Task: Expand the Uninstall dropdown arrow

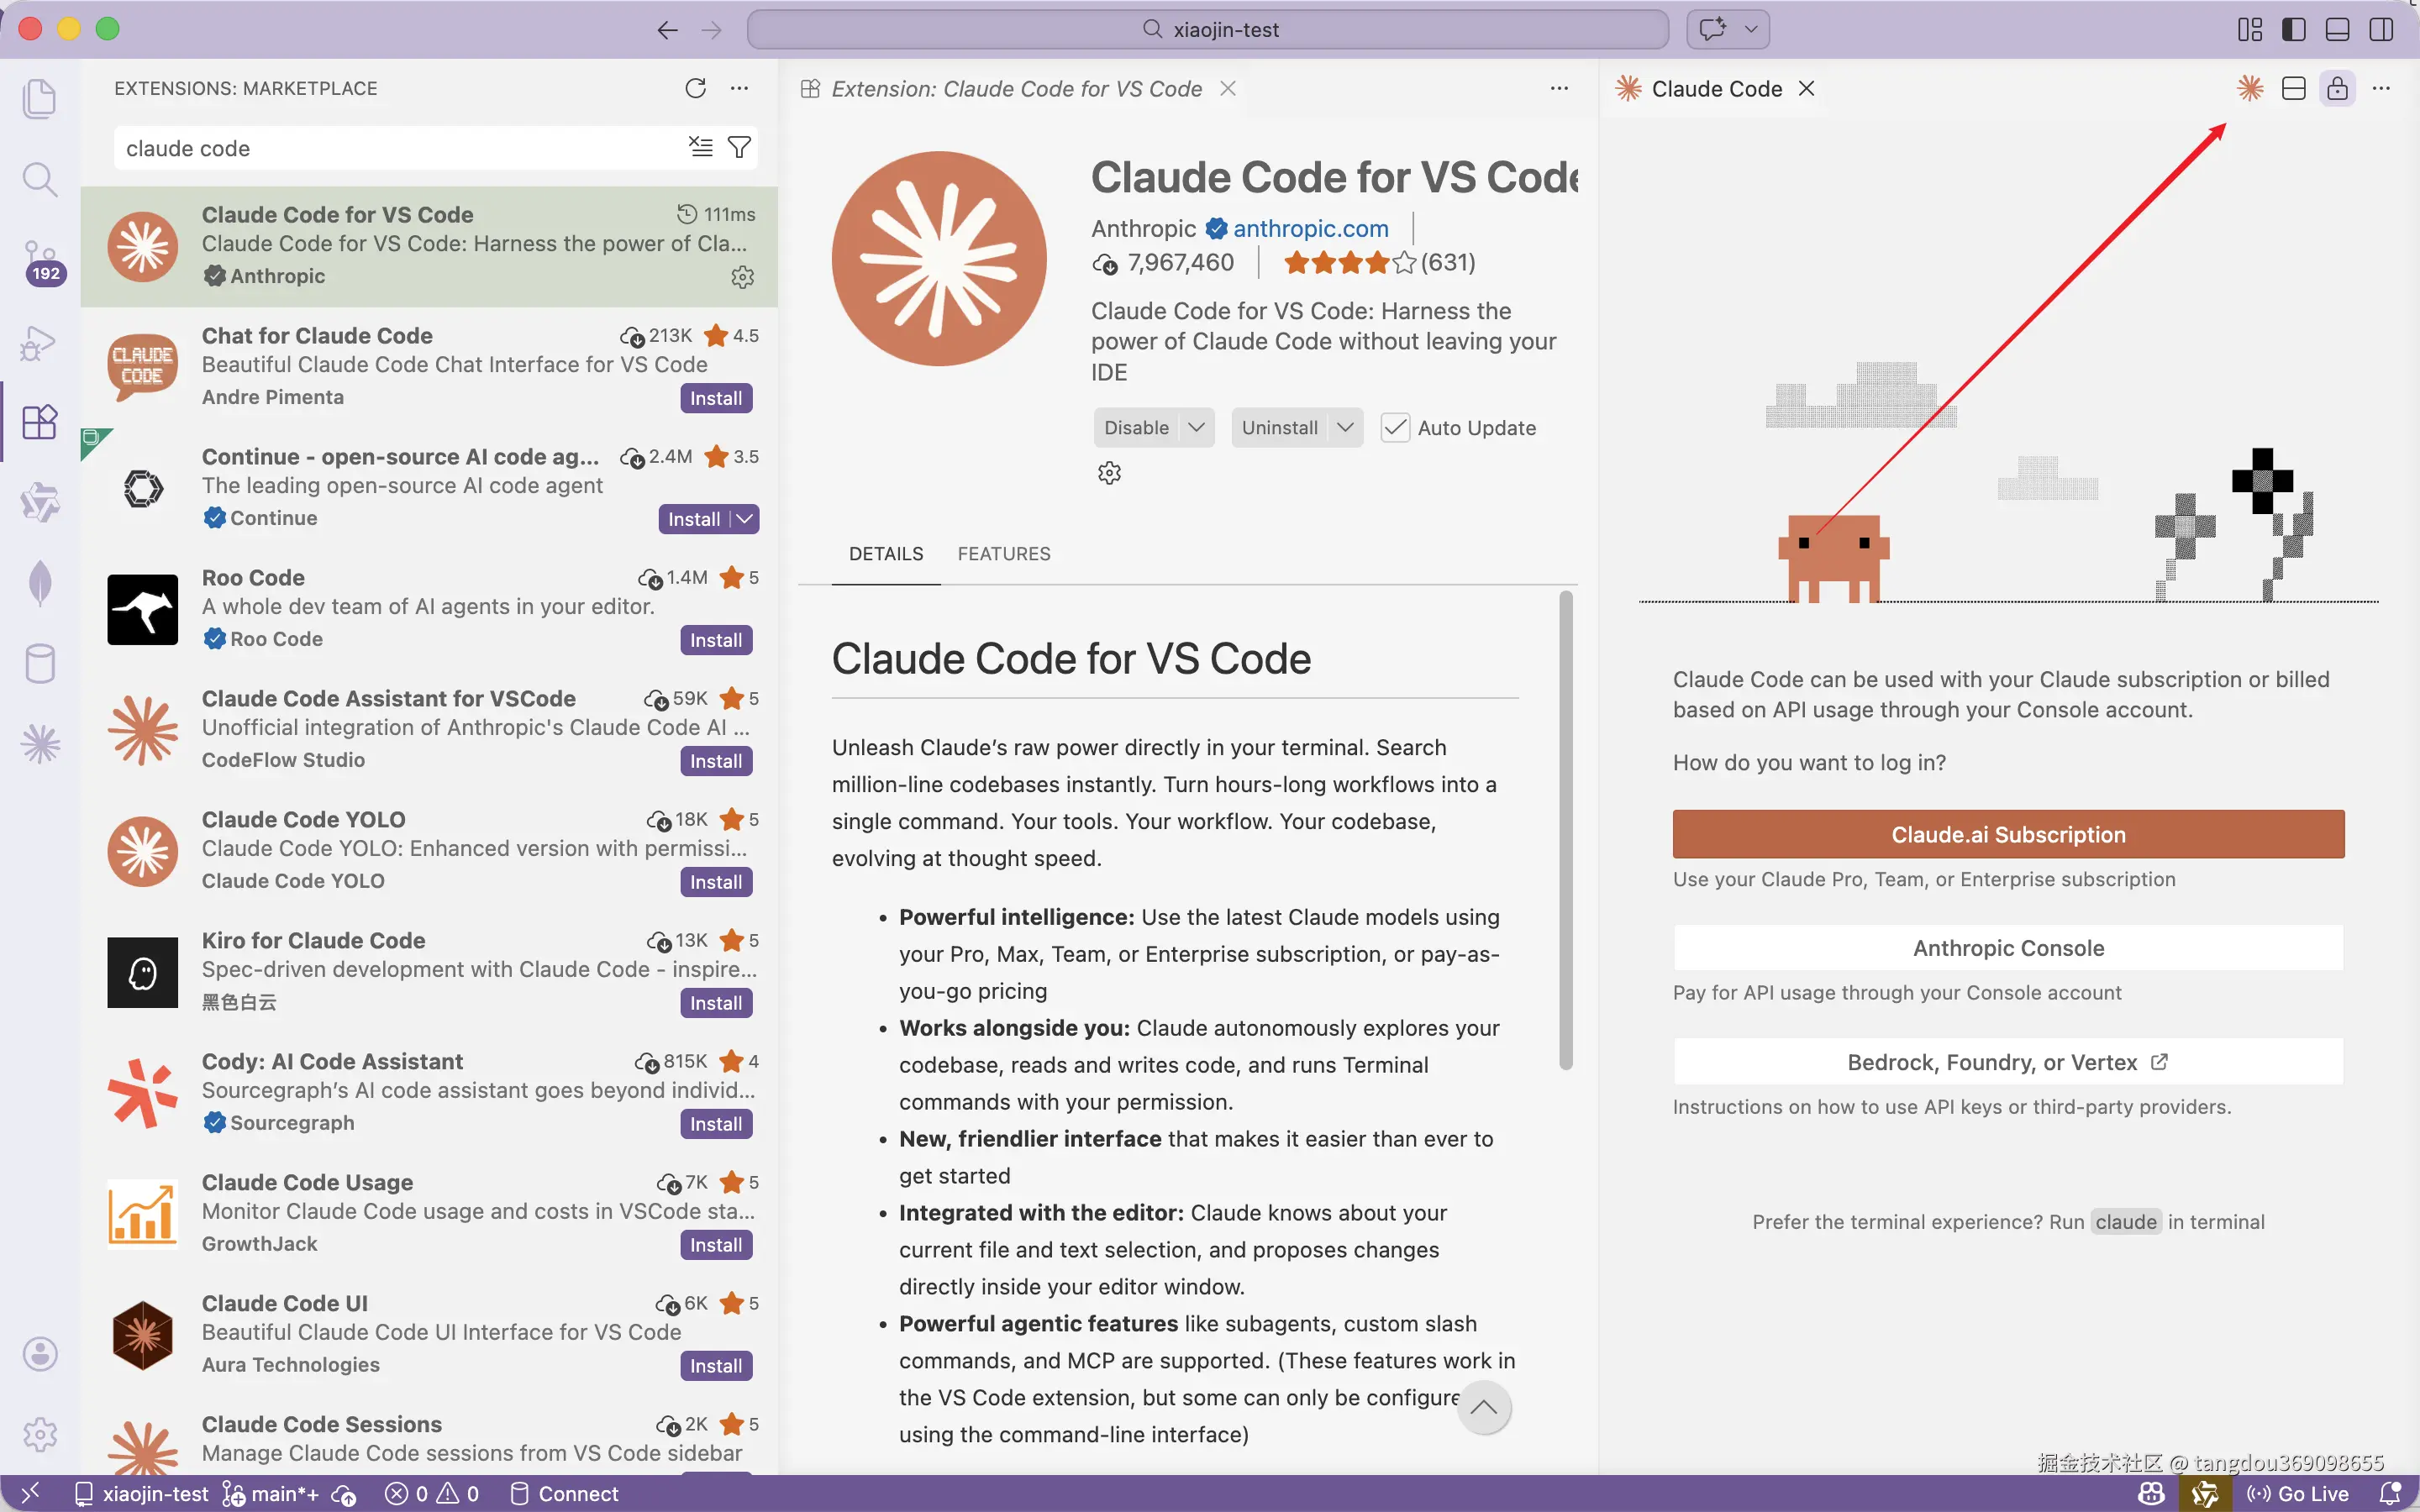Action: [x=1345, y=428]
